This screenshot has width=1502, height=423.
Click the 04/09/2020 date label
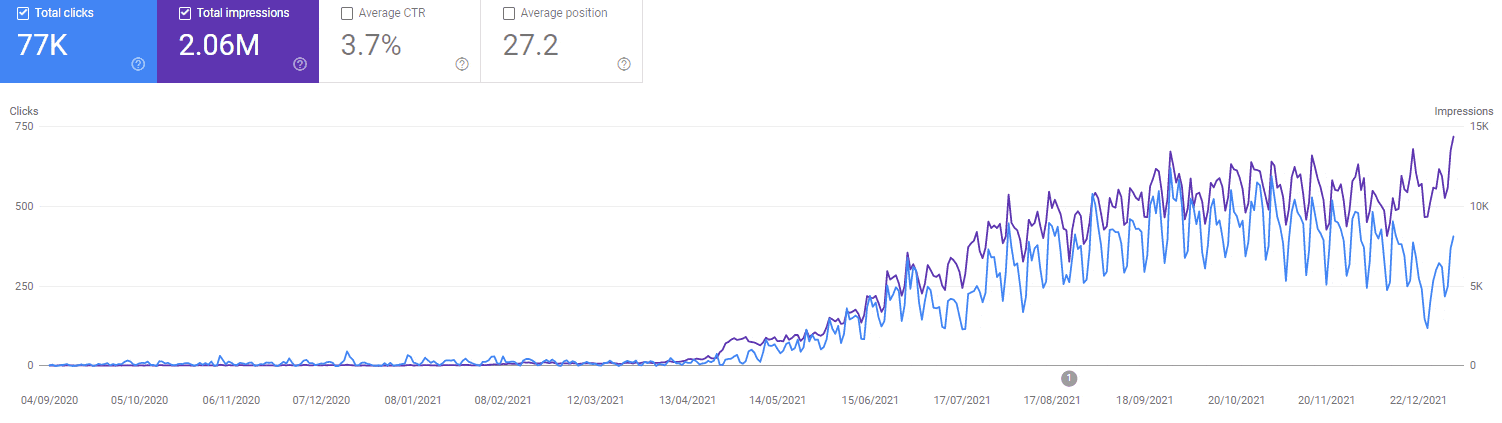(50, 400)
